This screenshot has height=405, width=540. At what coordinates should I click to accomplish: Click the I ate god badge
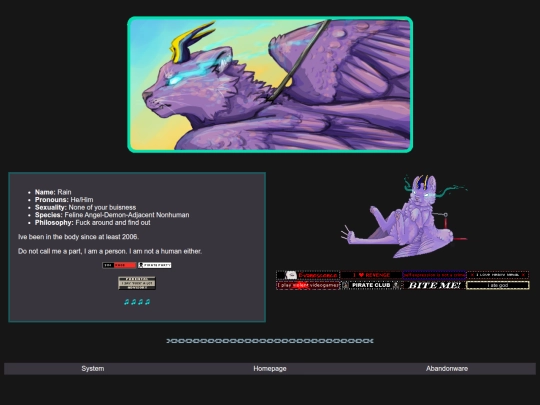[x=498, y=285]
